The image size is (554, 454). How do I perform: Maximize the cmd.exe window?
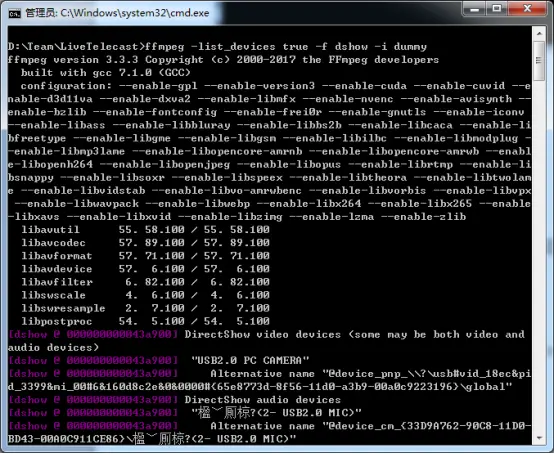(x=497, y=9)
